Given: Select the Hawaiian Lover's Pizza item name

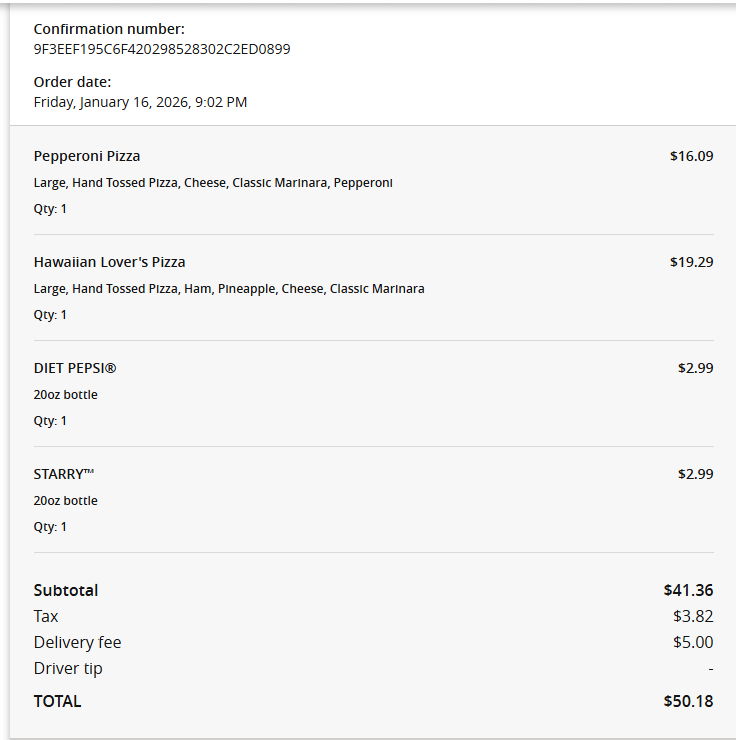Looking at the screenshot, I should 109,262.
